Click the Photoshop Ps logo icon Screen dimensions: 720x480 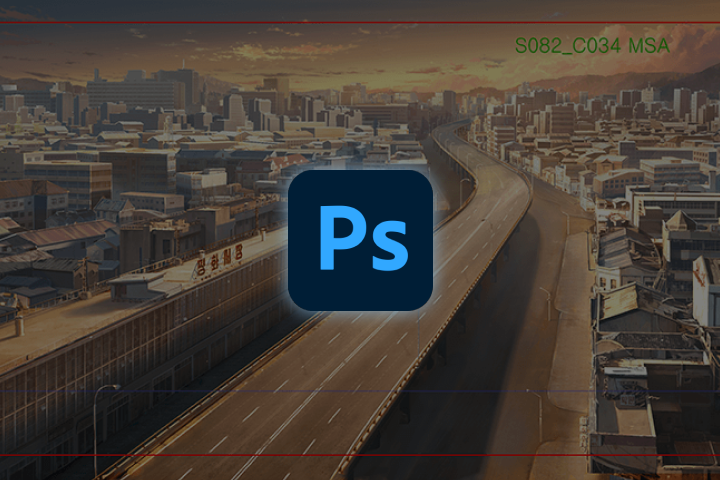point(360,240)
